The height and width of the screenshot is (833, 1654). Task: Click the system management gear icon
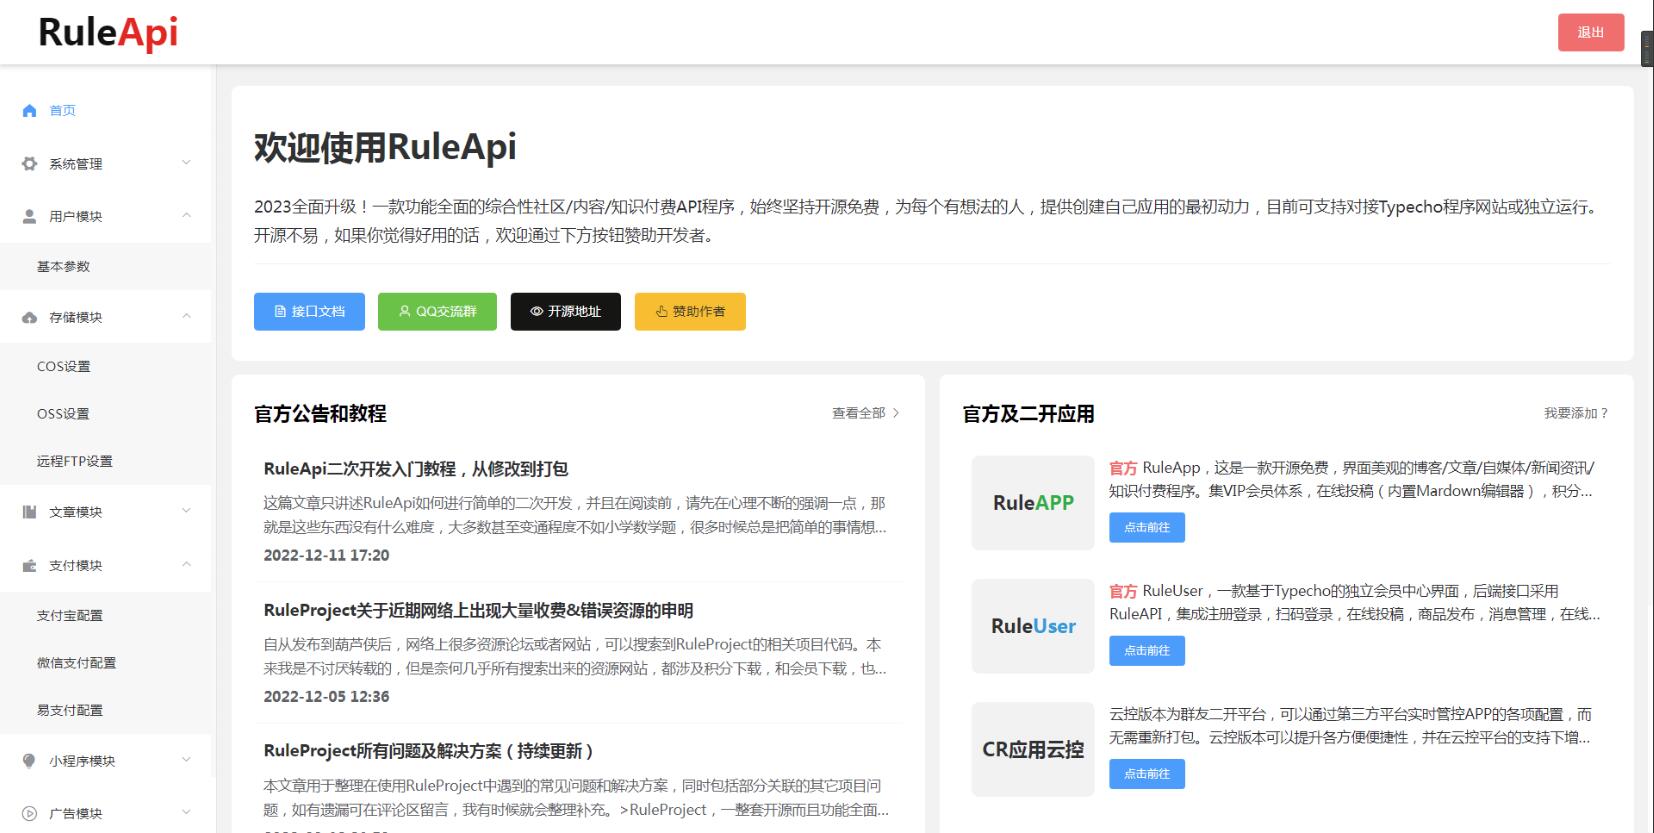tap(29, 164)
